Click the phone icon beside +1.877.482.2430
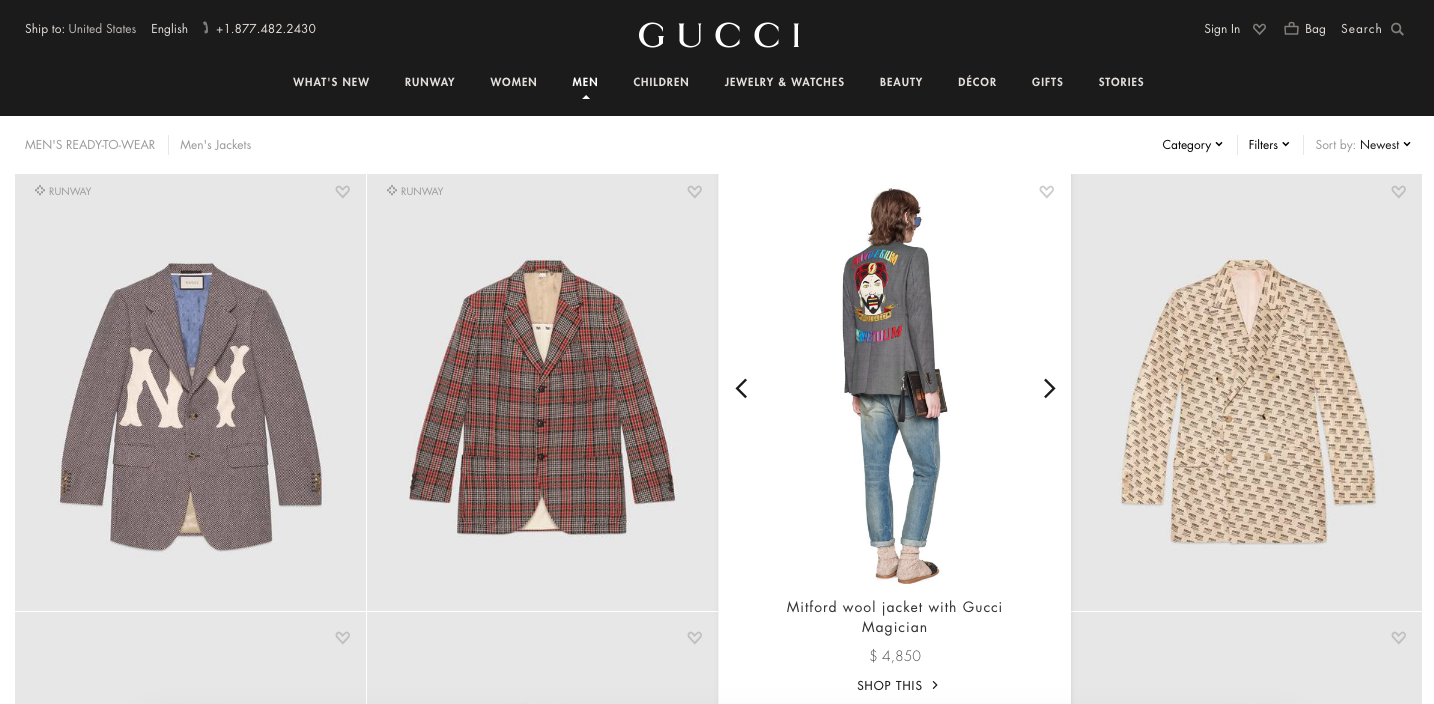This screenshot has width=1434, height=704. (206, 29)
